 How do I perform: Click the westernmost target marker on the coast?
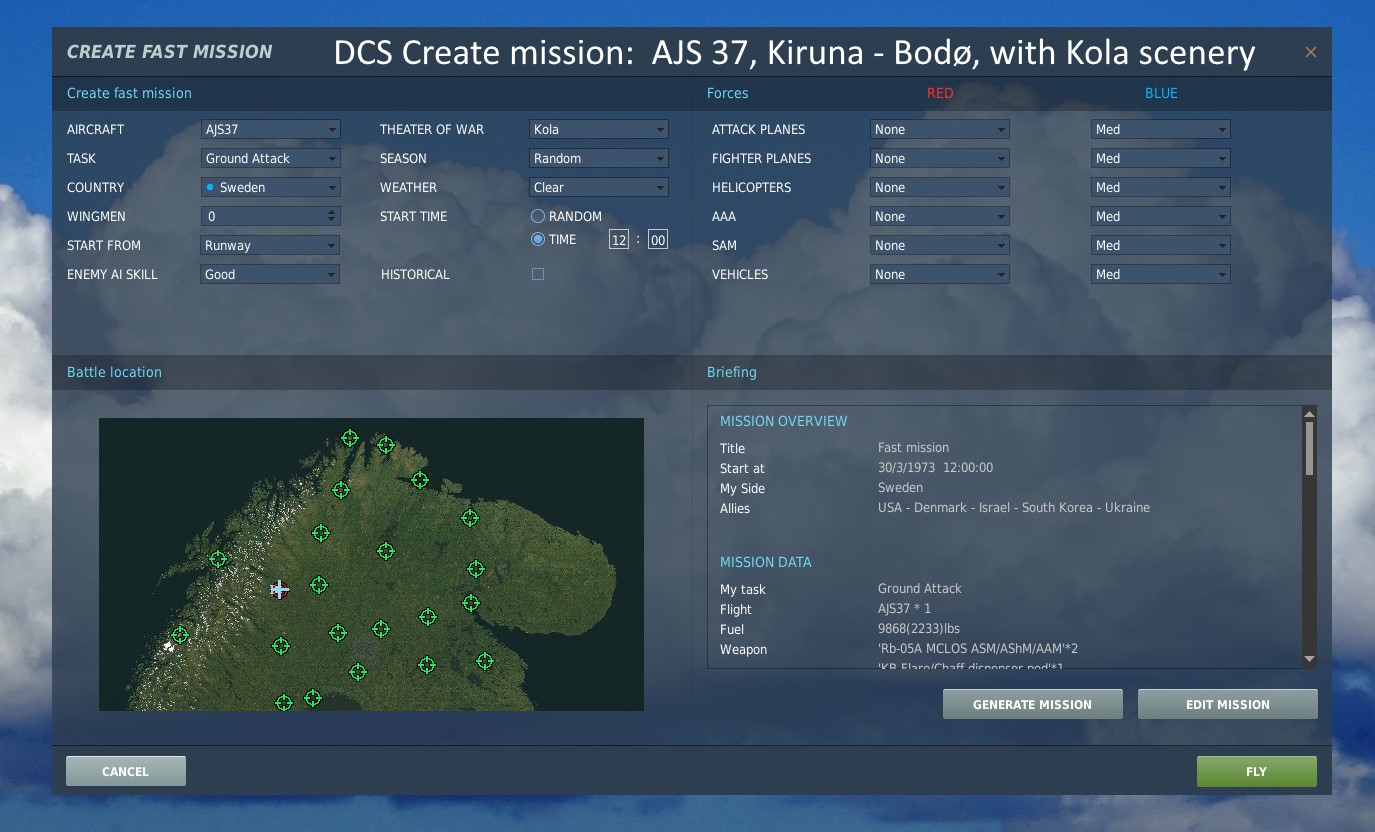[x=180, y=634]
